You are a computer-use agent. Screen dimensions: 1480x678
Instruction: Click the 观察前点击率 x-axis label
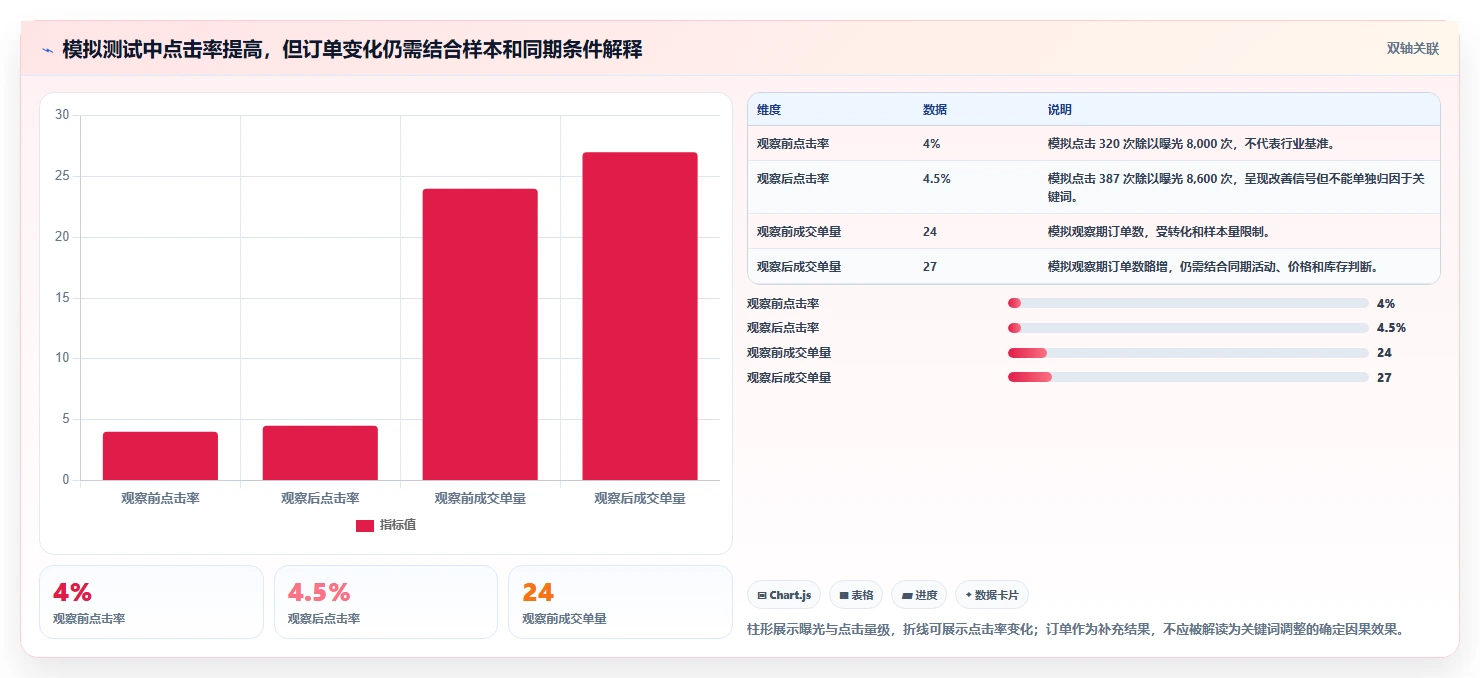160,498
